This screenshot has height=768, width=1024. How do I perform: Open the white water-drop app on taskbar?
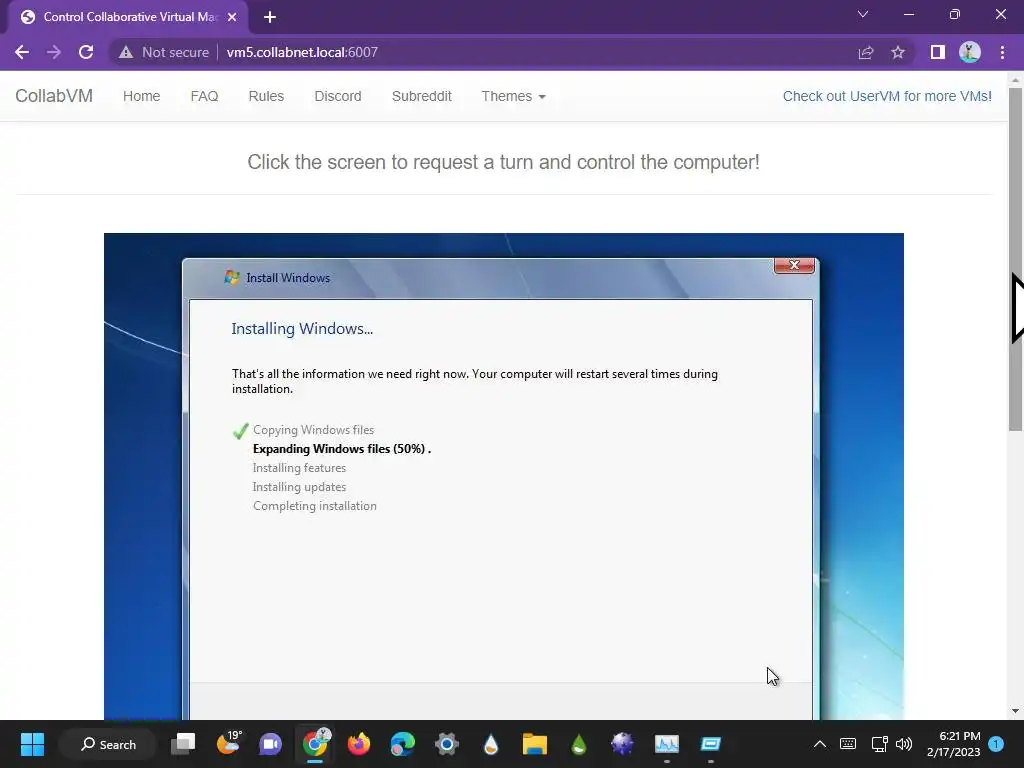point(490,744)
